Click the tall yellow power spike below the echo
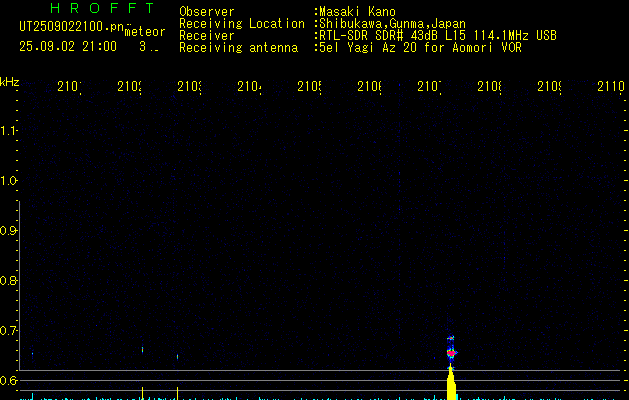The width and height of the screenshot is (629, 400). pos(452,383)
